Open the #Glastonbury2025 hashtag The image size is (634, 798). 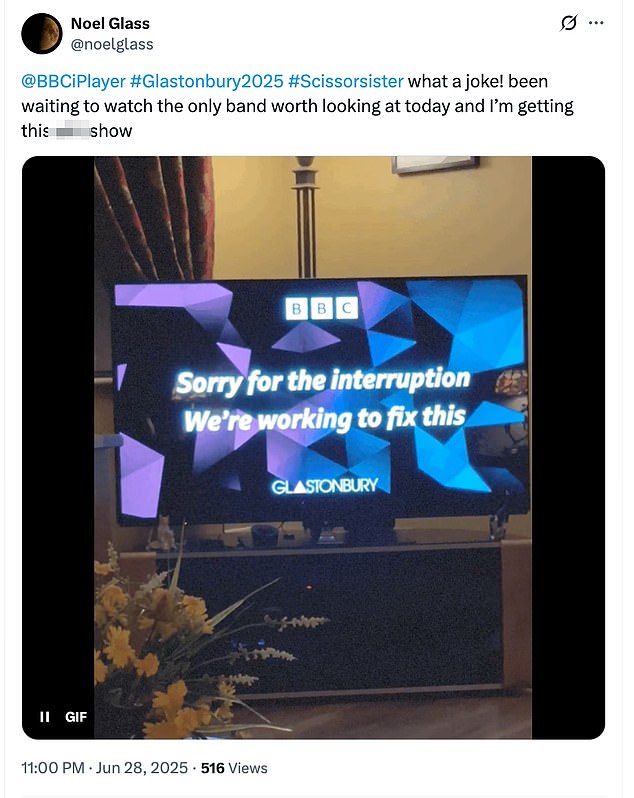(207, 81)
